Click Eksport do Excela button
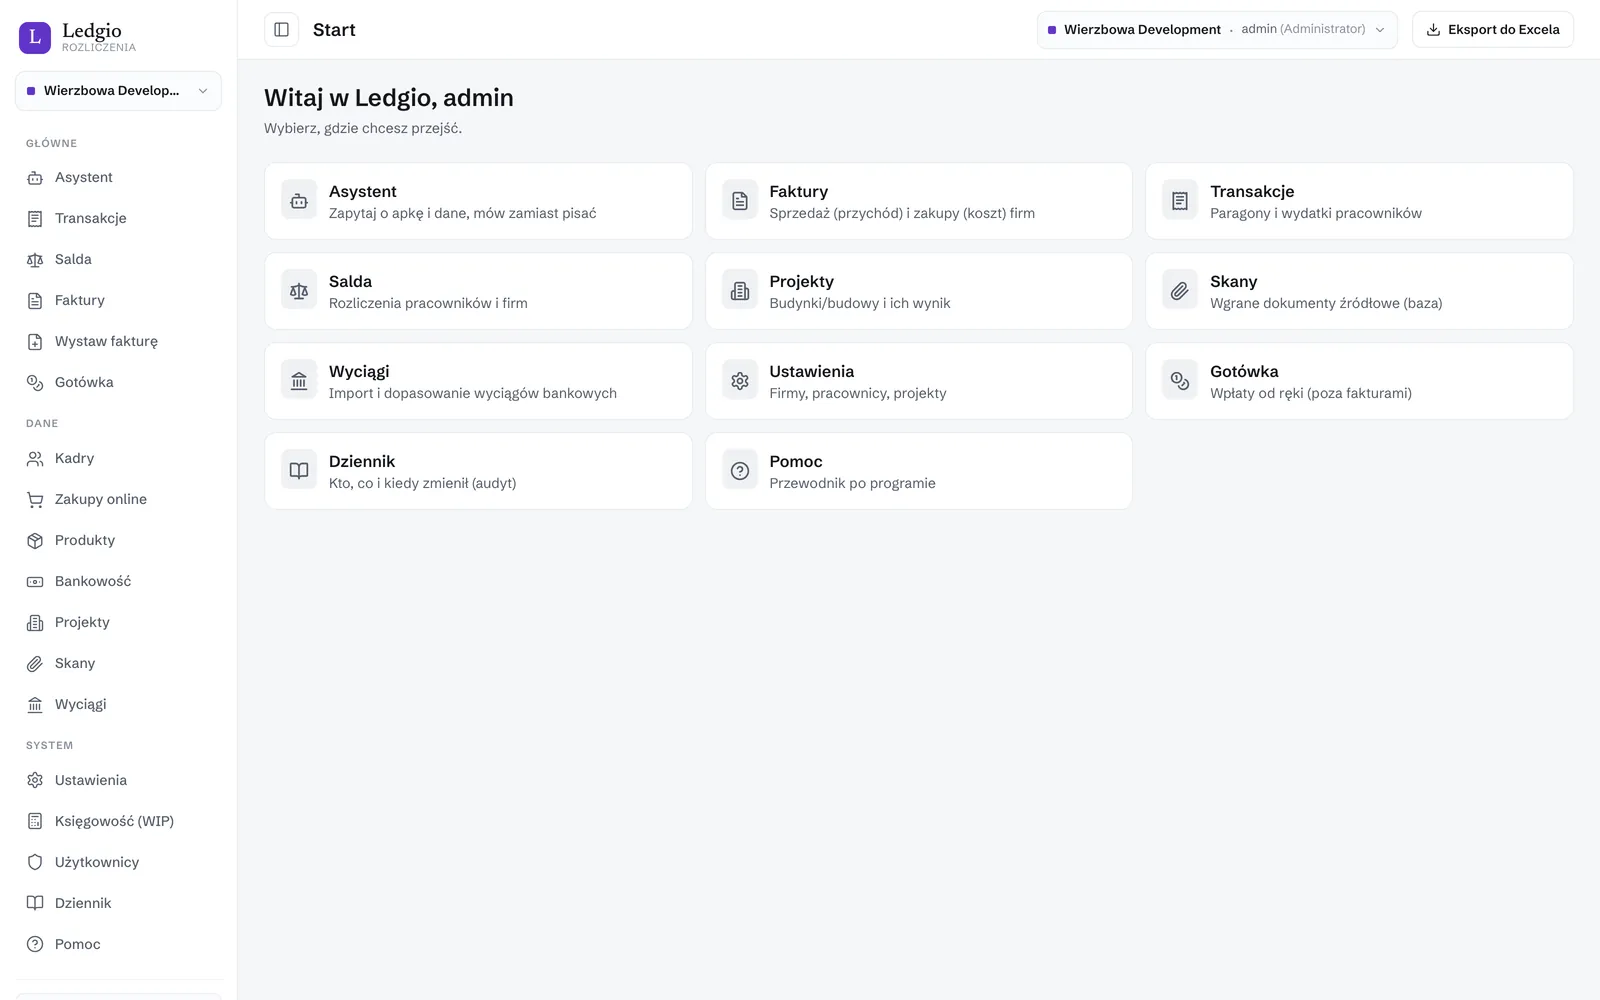The width and height of the screenshot is (1600, 1000). click(1493, 30)
